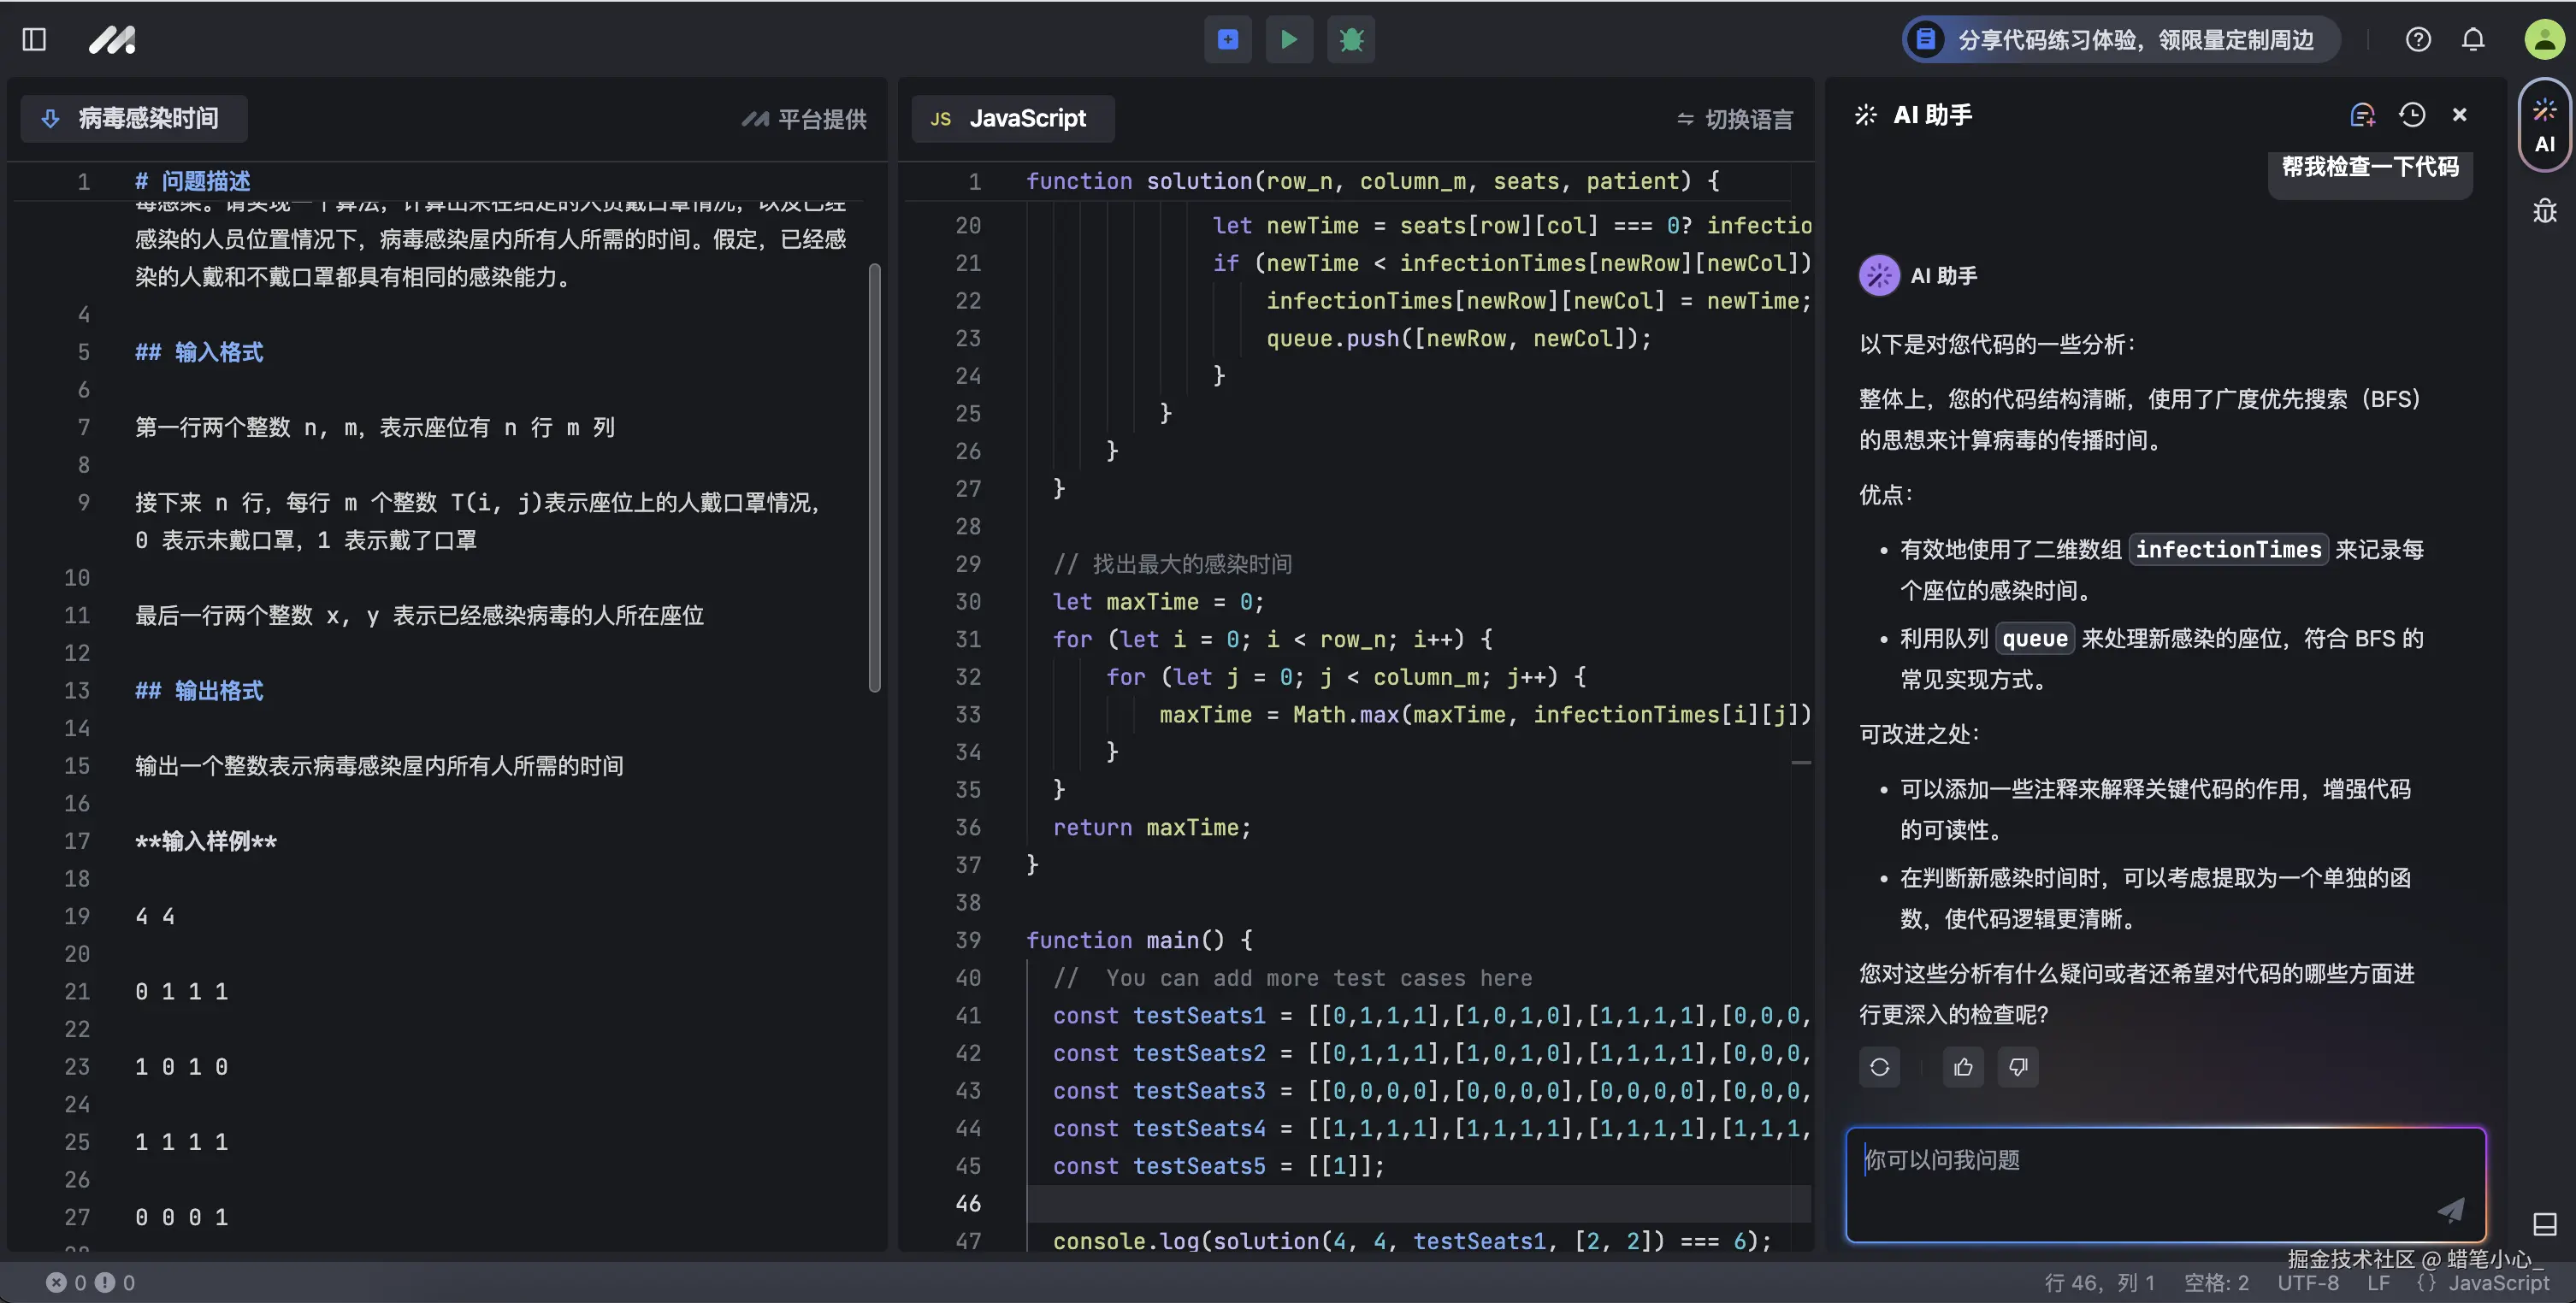2576x1303 pixels.
Task: Select the JavaScript editor tab
Action: click(1012, 119)
